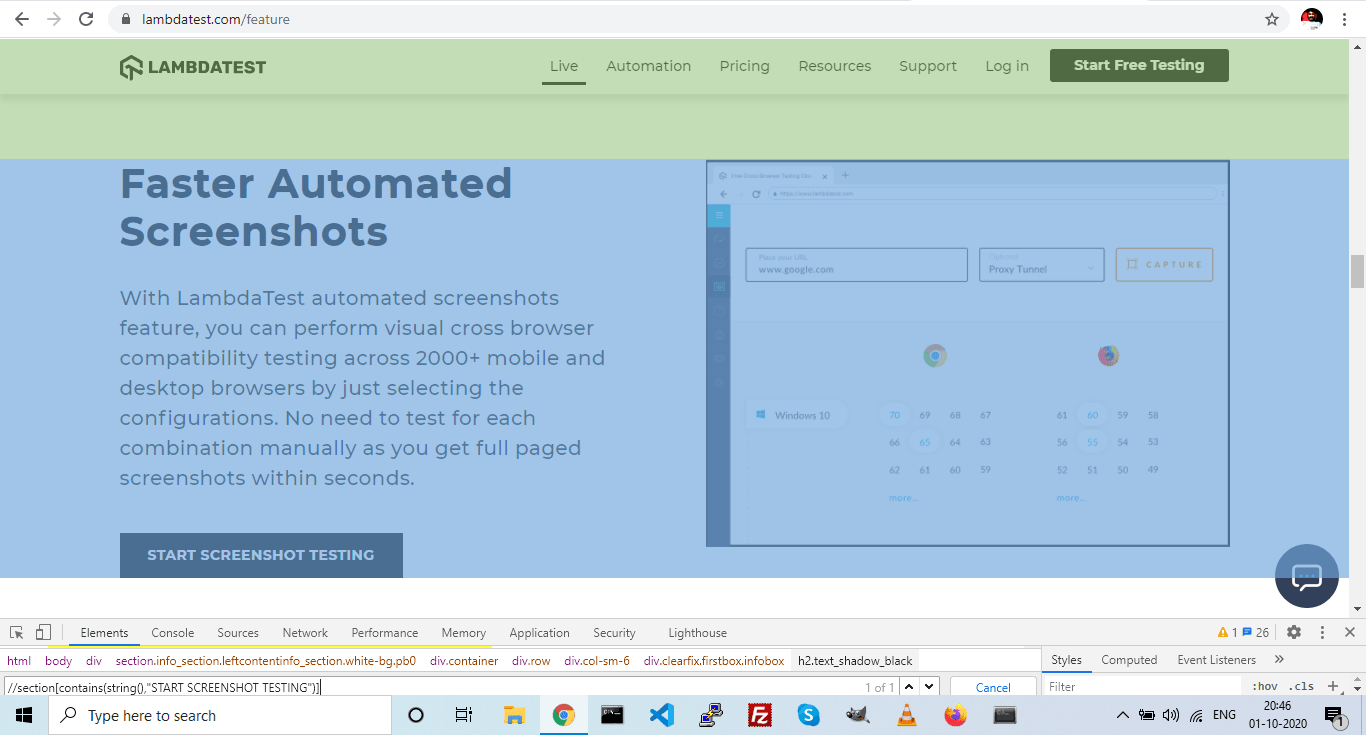
Task: Switch to the Console tab
Action: pos(172,632)
